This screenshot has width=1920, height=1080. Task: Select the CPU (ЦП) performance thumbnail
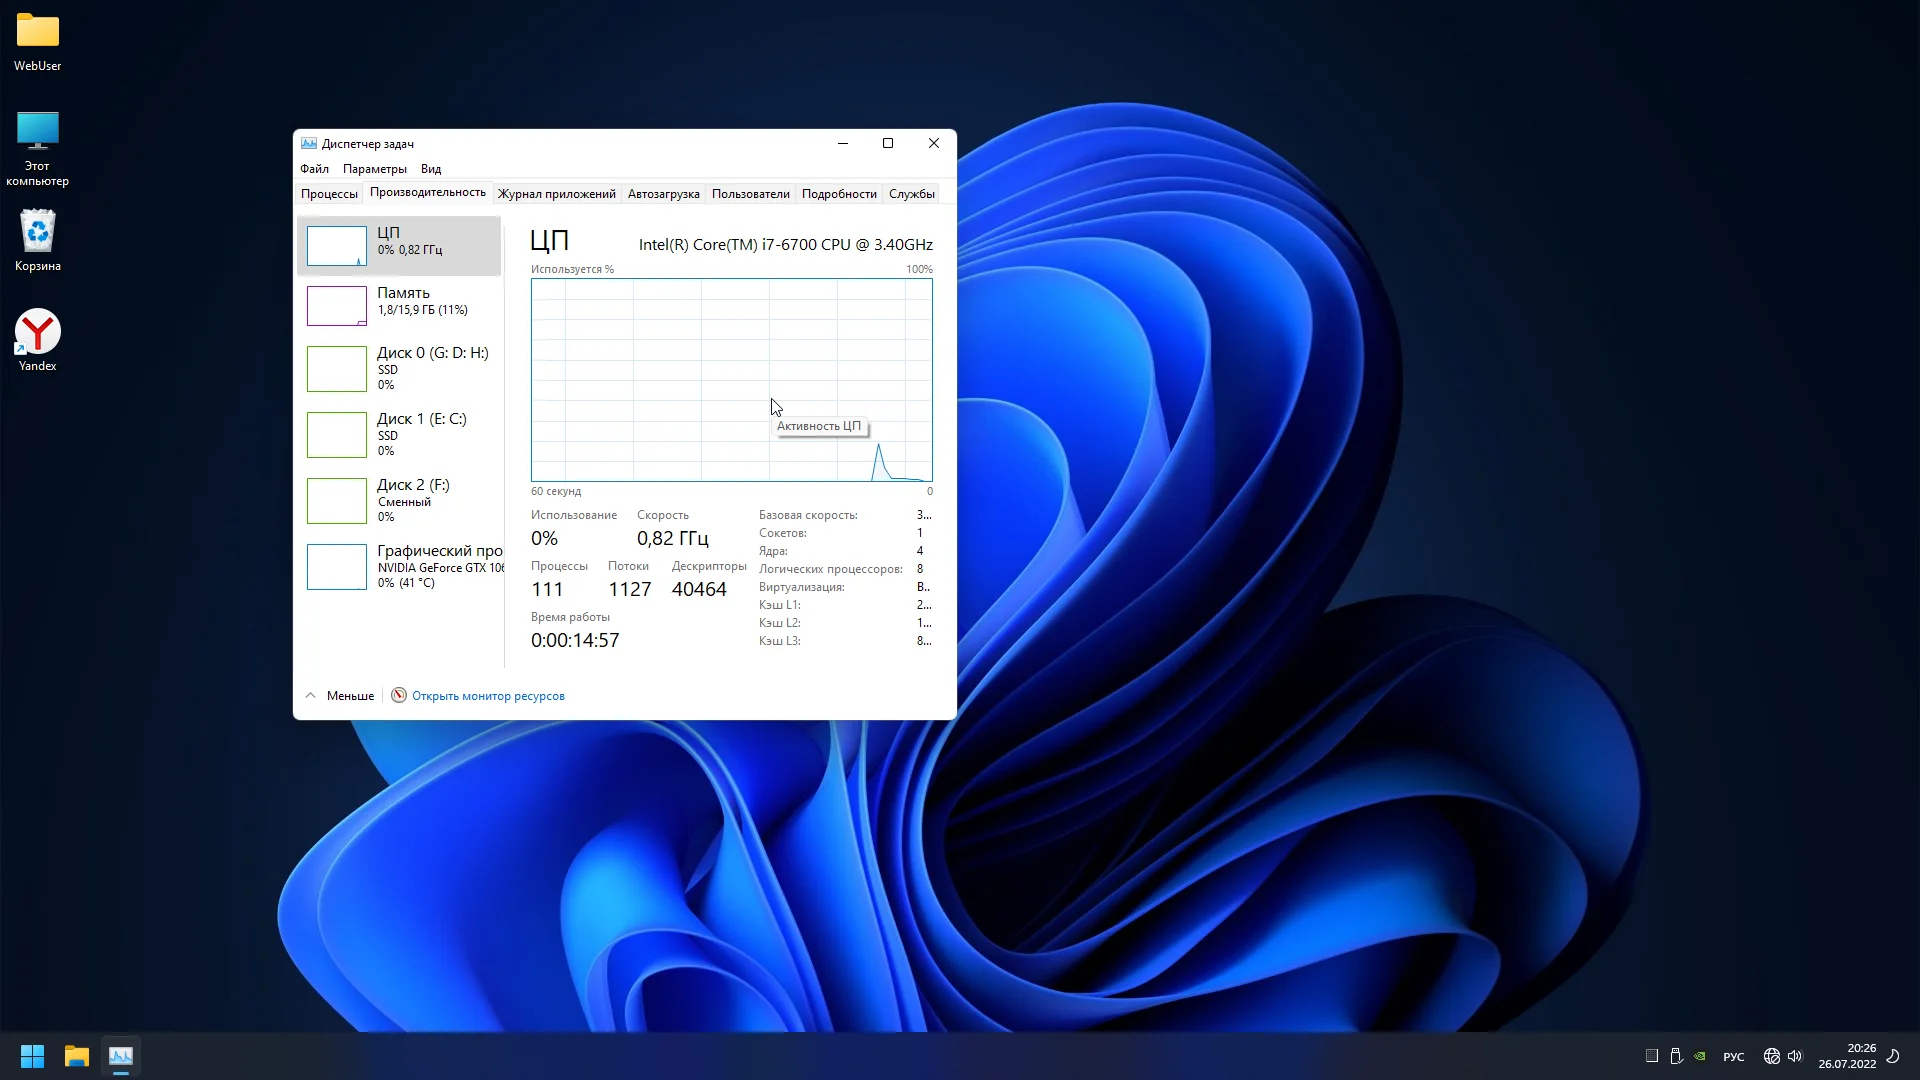(337, 246)
